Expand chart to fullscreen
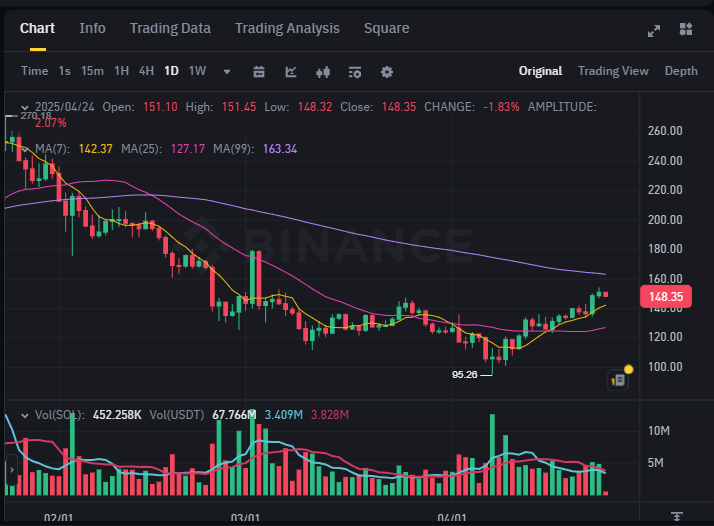 654,31
